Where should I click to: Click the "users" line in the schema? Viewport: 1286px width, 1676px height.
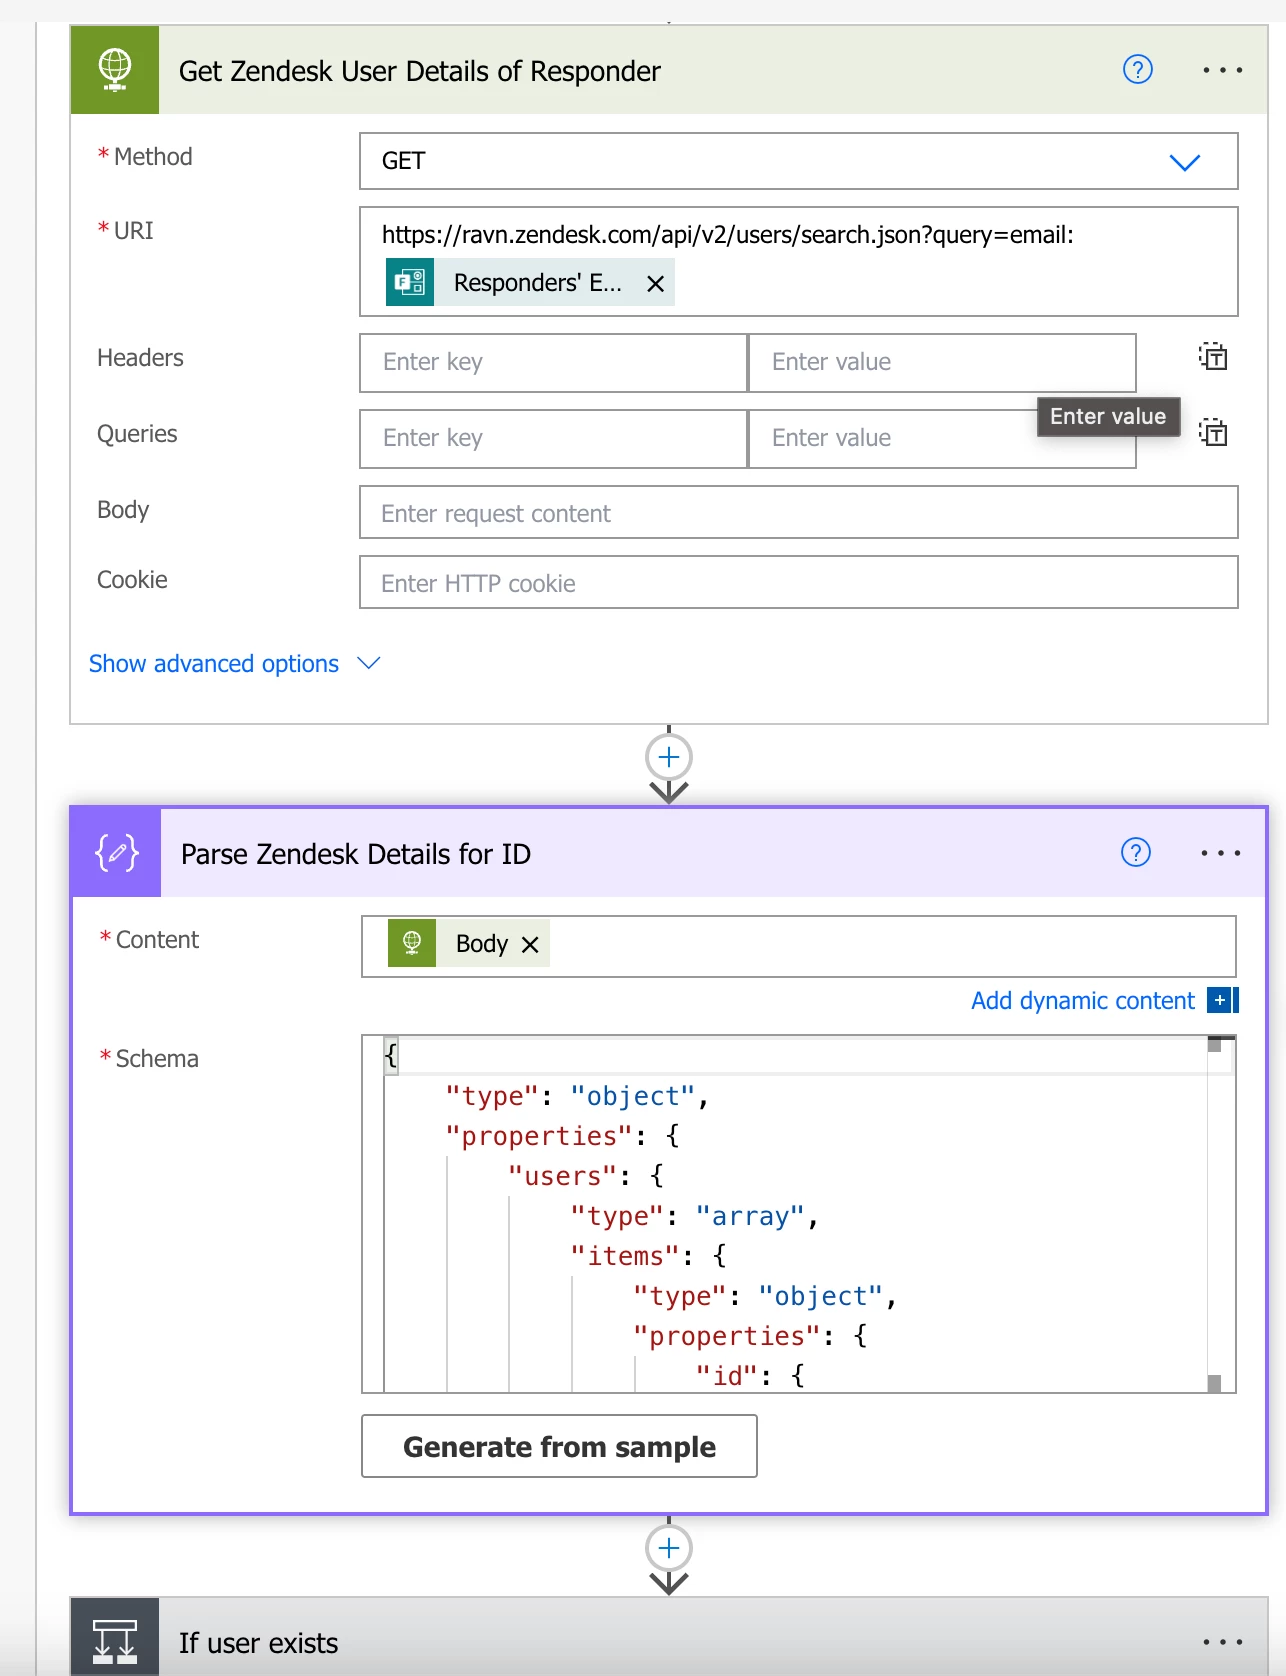click(586, 1176)
